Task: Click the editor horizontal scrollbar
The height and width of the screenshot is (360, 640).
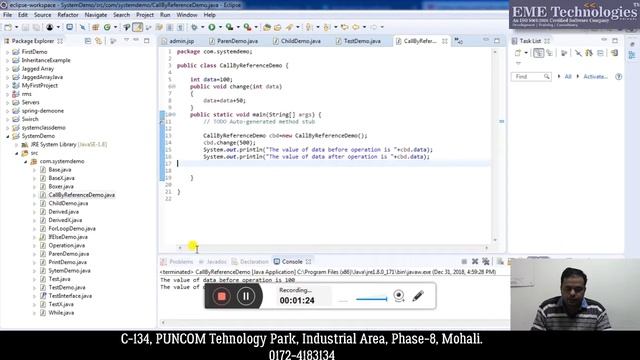Action: tap(333, 247)
